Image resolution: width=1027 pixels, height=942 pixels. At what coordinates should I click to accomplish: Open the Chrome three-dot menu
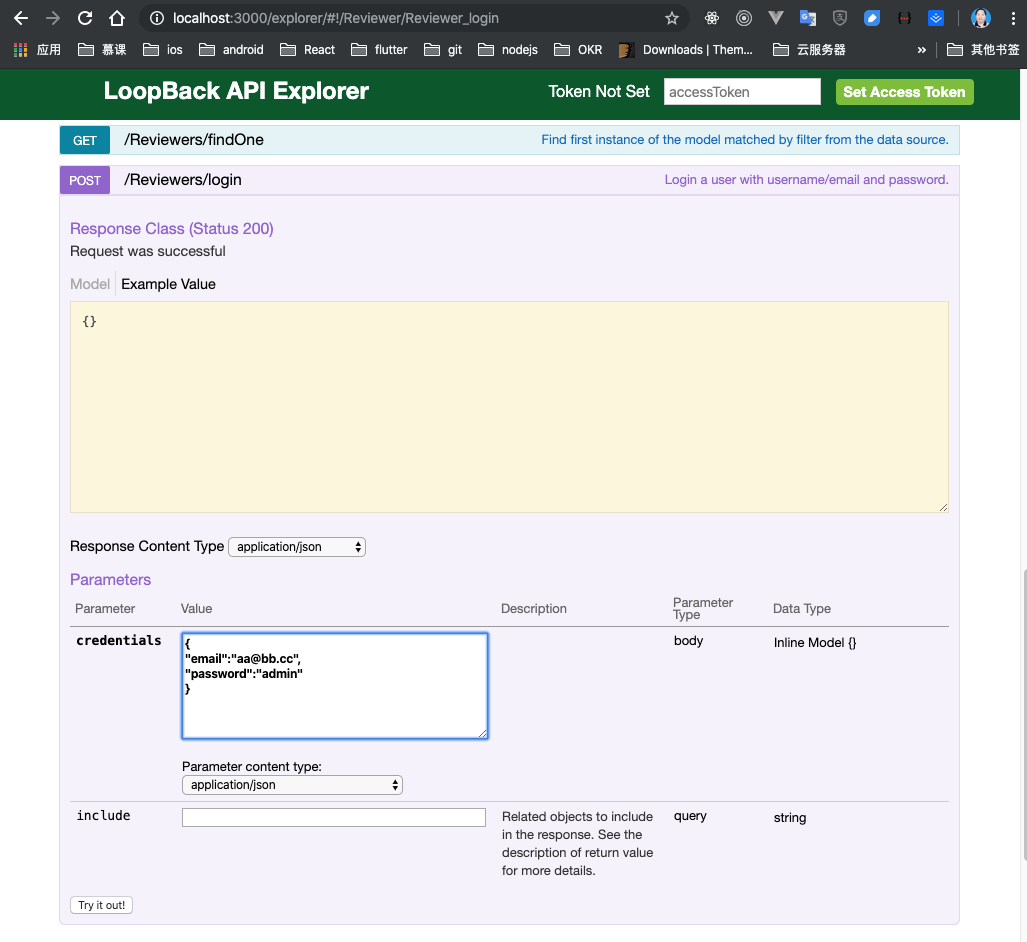point(1013,18)
